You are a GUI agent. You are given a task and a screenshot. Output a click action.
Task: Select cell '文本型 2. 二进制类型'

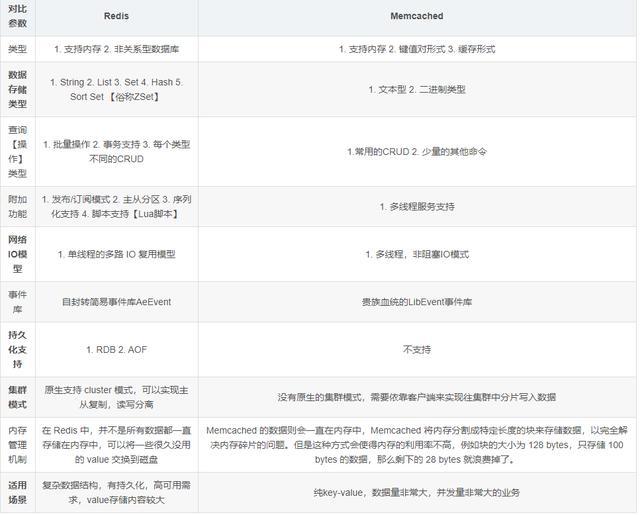click(417, 89)
